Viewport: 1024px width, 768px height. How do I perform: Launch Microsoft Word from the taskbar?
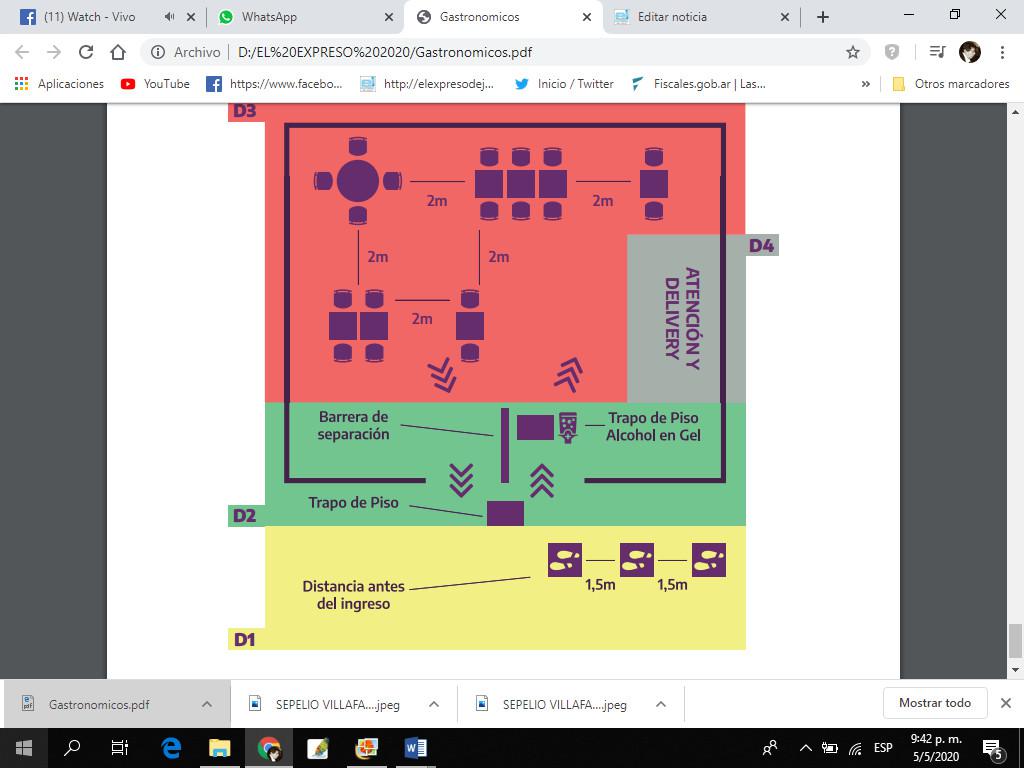(416, 747)
